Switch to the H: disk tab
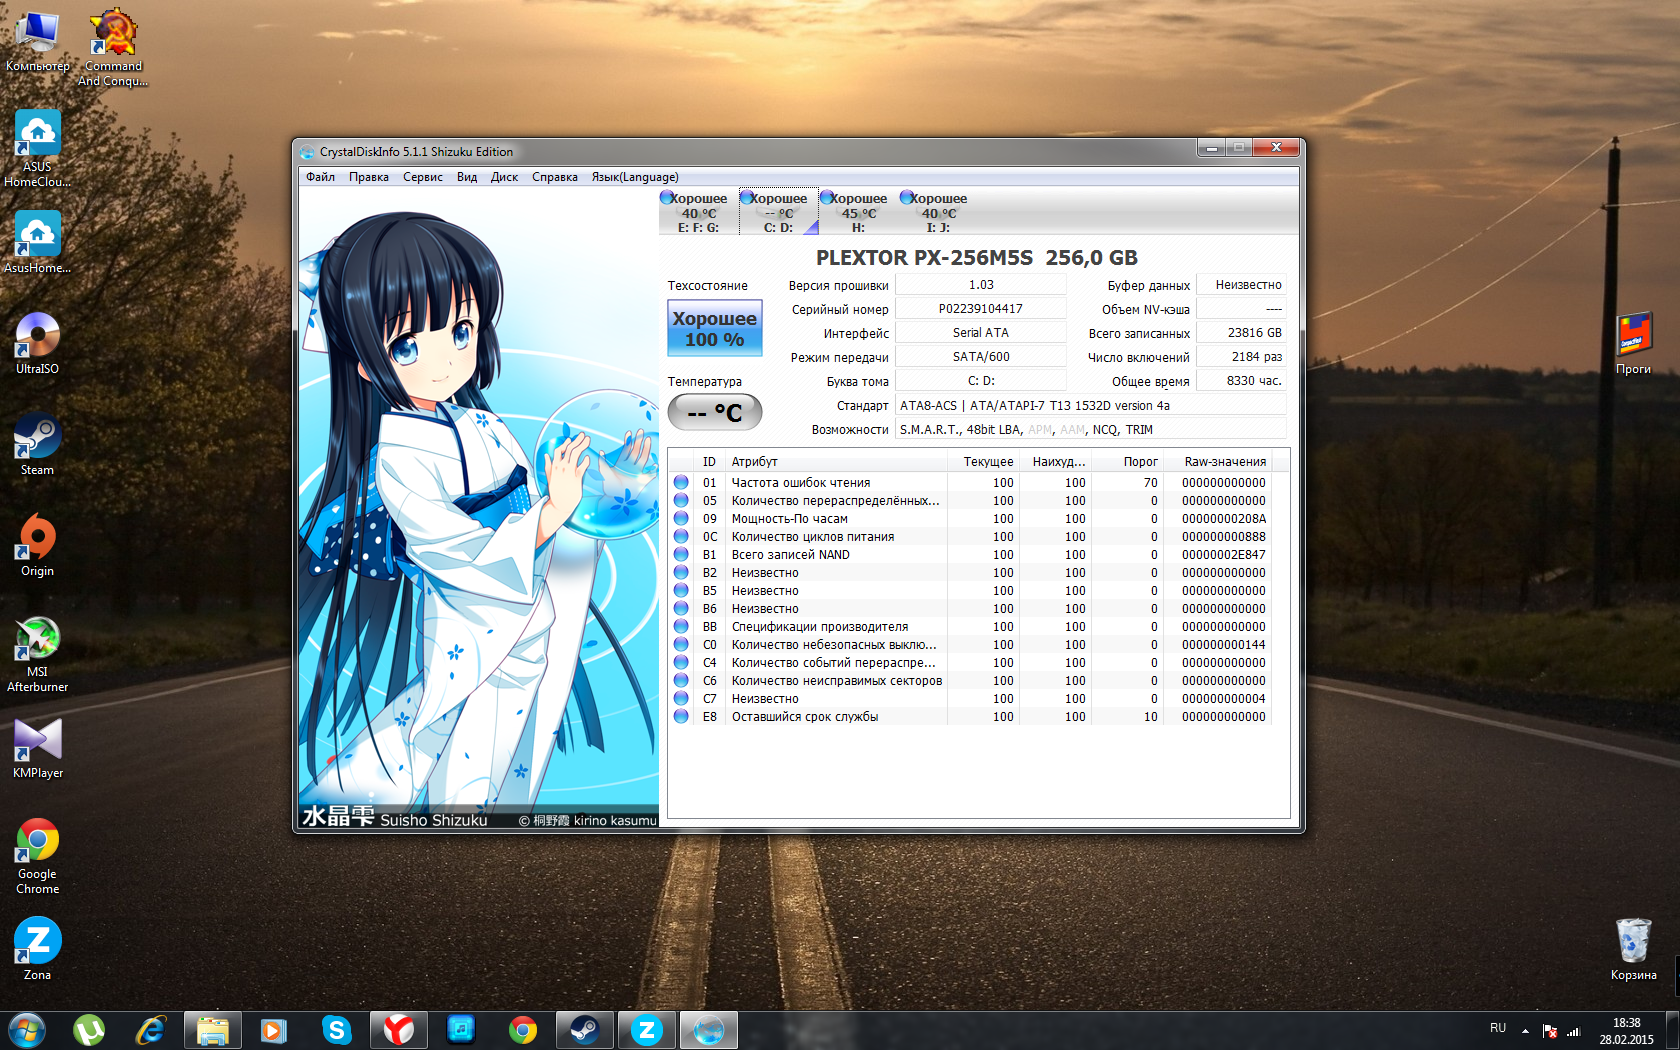Screen dimensions: 1680x1050 click(858, 212)
